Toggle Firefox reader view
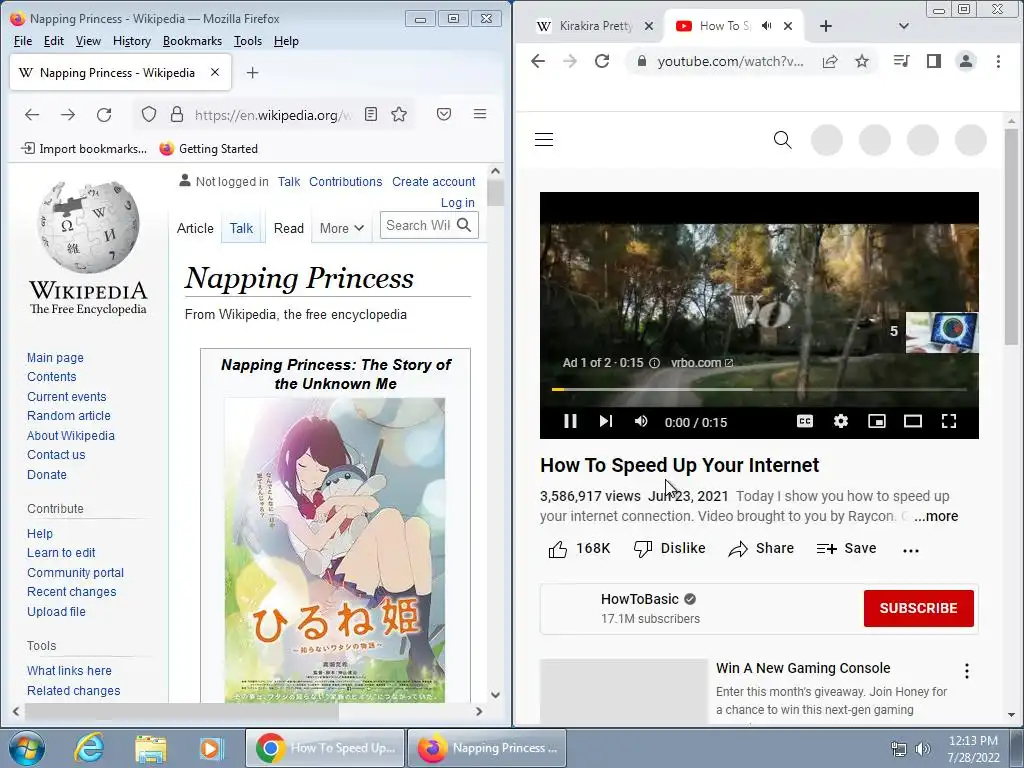This screenshot has height=768, width=1024. tap(371, 114)
